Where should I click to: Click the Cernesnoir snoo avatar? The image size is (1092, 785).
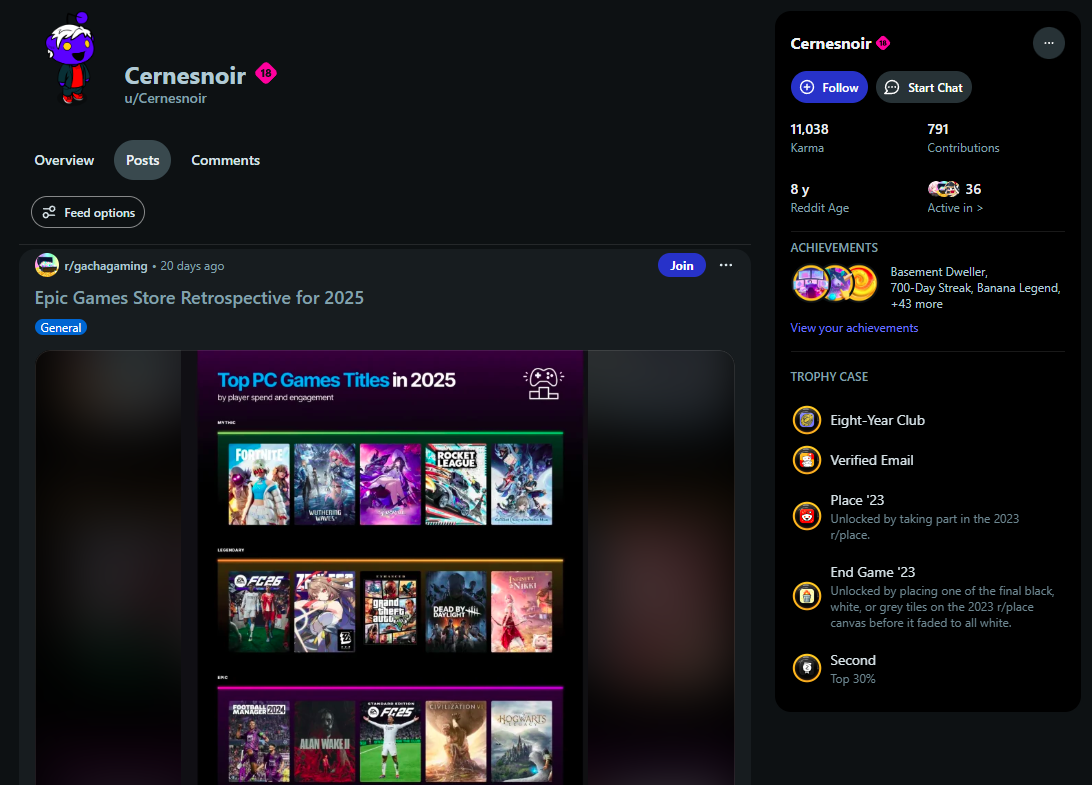[70, 58]
